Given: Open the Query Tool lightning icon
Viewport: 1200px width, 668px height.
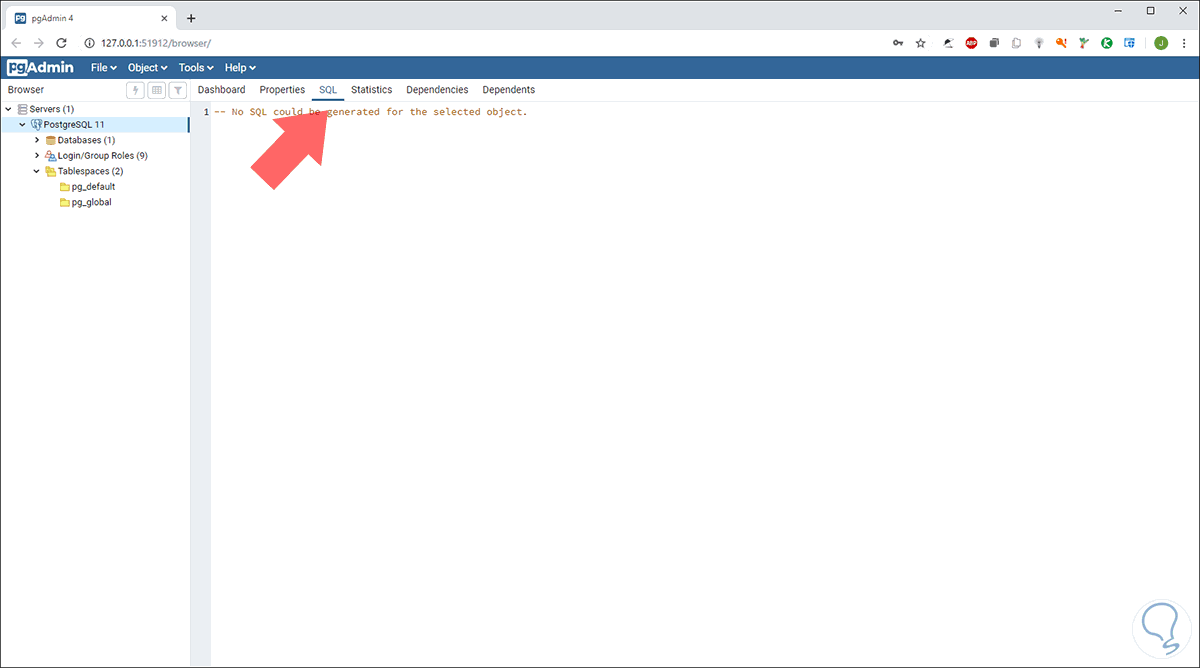Looking at the screenshot, I should point(135,90).
